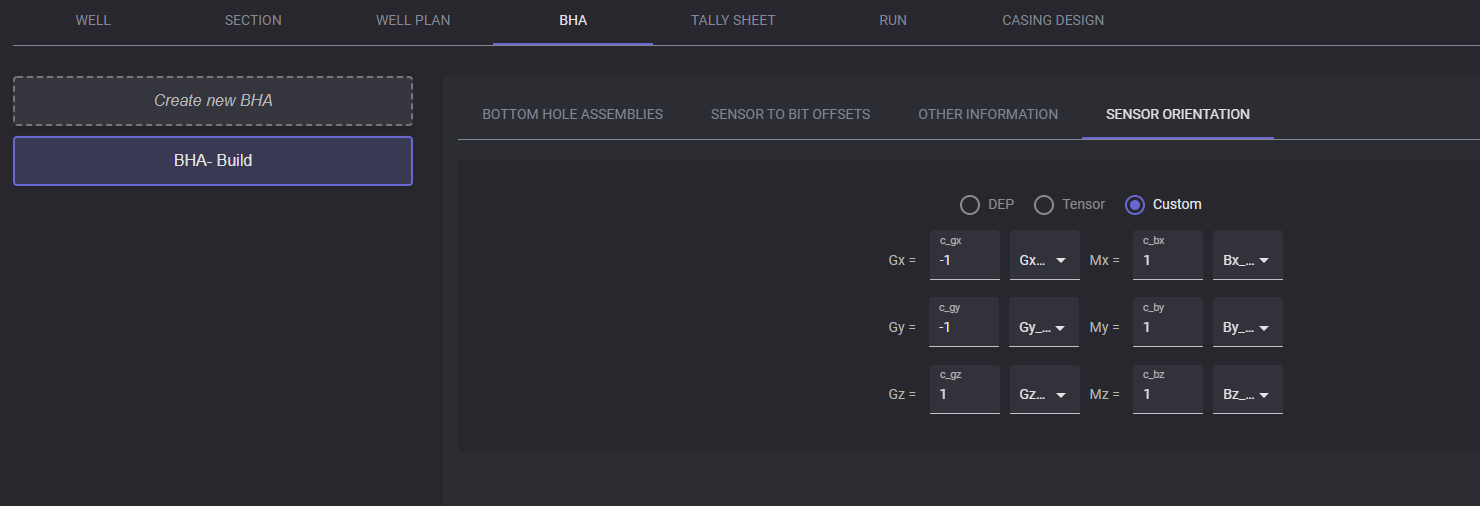
Task: Focus the c_by coefficient input
Action: coord(1167,327)
